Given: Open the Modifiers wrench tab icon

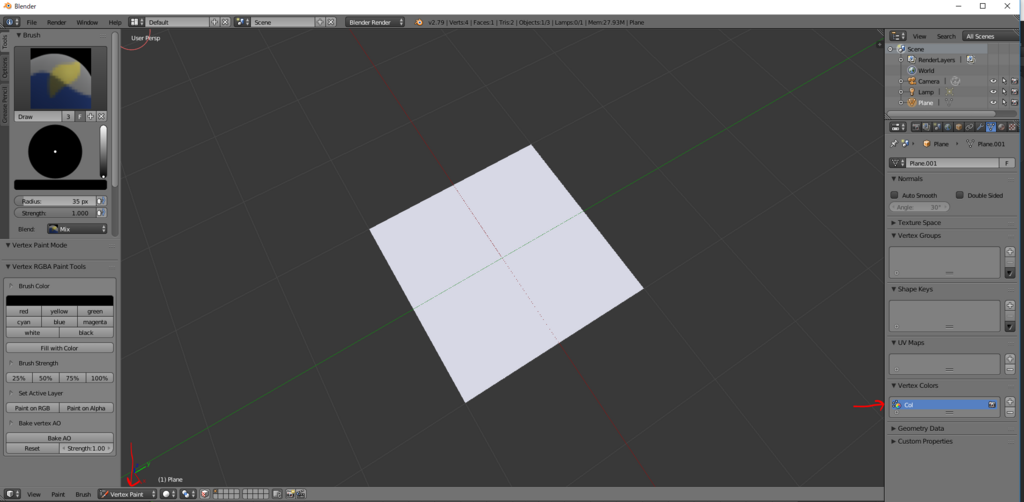Looking at the screenshot, I should click(x=980, y=127).
